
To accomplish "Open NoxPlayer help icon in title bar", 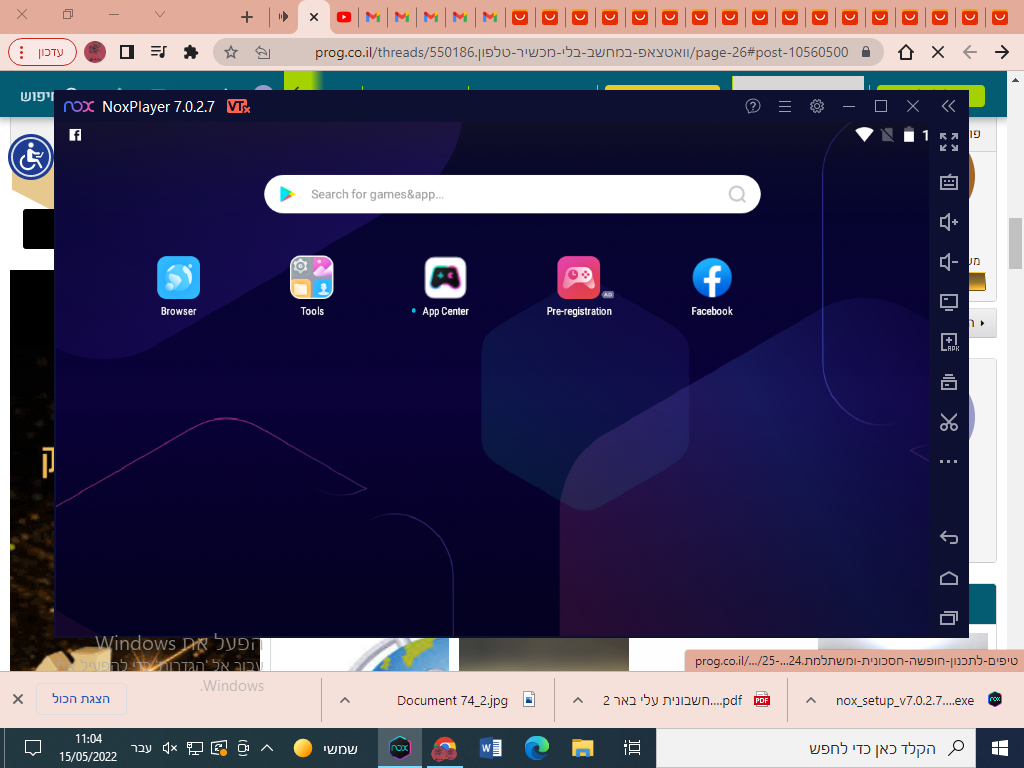I will [x=752, y=106].
